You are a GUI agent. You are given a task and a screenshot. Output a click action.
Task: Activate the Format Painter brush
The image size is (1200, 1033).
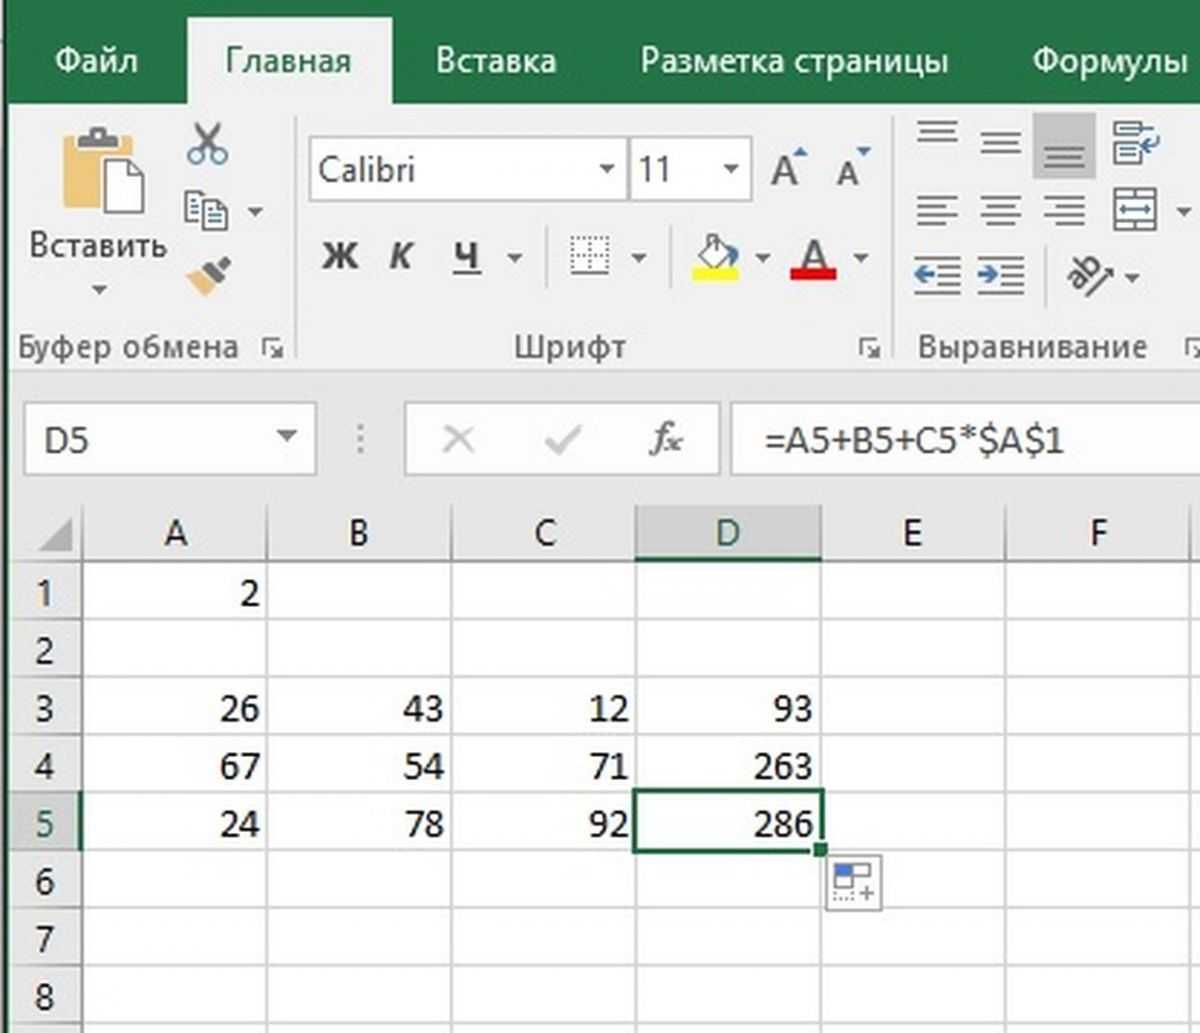[x=208, y=277]
